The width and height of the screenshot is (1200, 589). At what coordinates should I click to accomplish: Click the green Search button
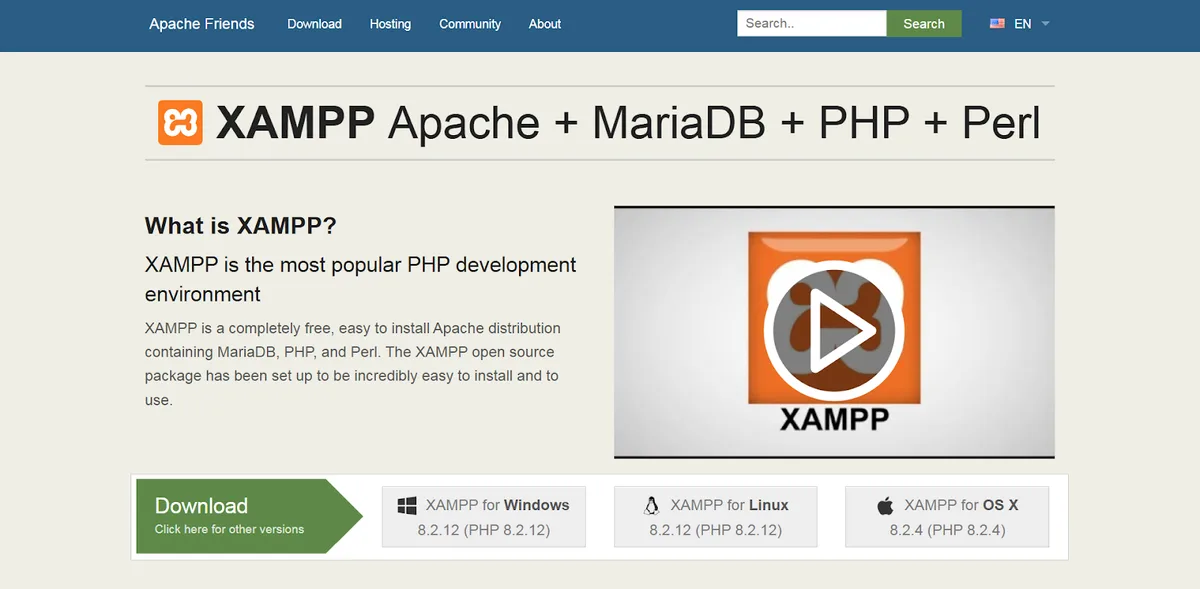[x=924, y=23]
